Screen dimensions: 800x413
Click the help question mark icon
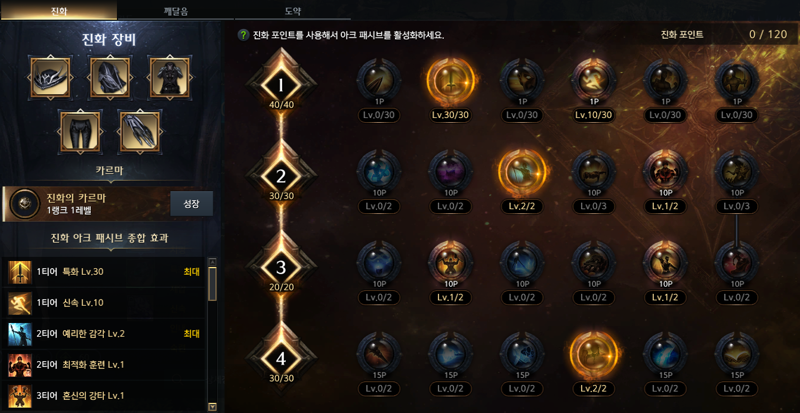click(244, 35)
